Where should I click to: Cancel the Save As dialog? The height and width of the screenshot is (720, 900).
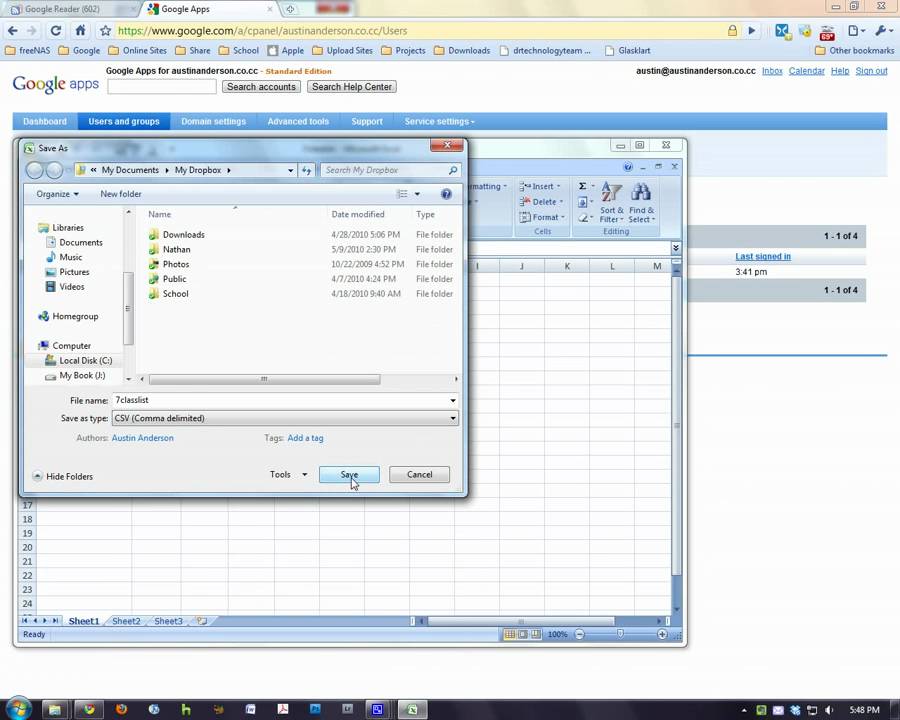pos(419,474)
